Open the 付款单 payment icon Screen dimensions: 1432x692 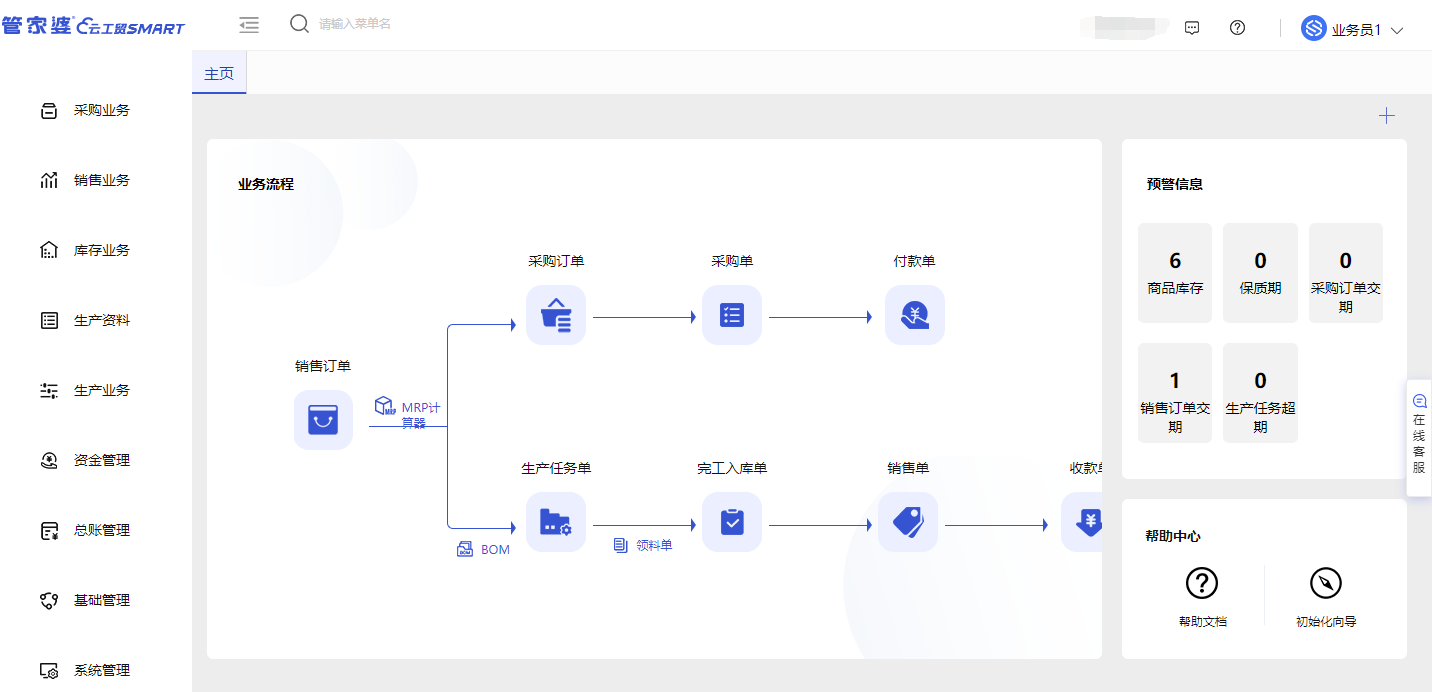[x=915, y=316]
